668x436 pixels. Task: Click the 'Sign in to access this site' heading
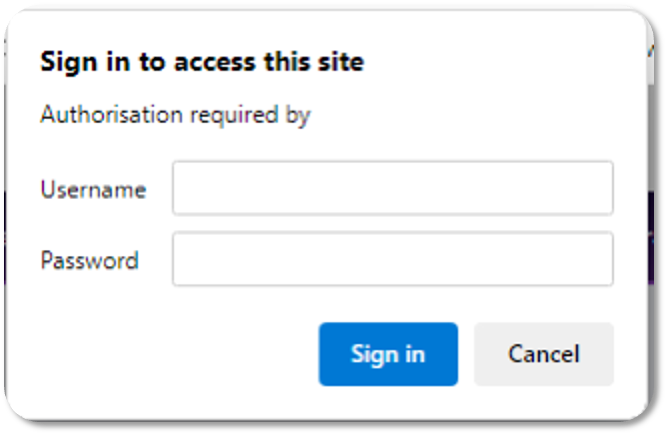point(201,63)
